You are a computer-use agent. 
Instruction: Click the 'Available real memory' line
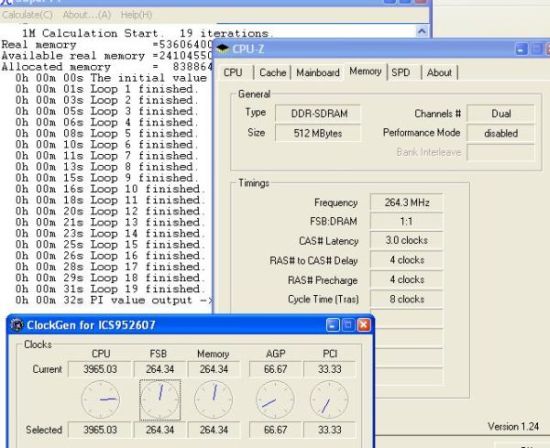[x=107, y=56]
